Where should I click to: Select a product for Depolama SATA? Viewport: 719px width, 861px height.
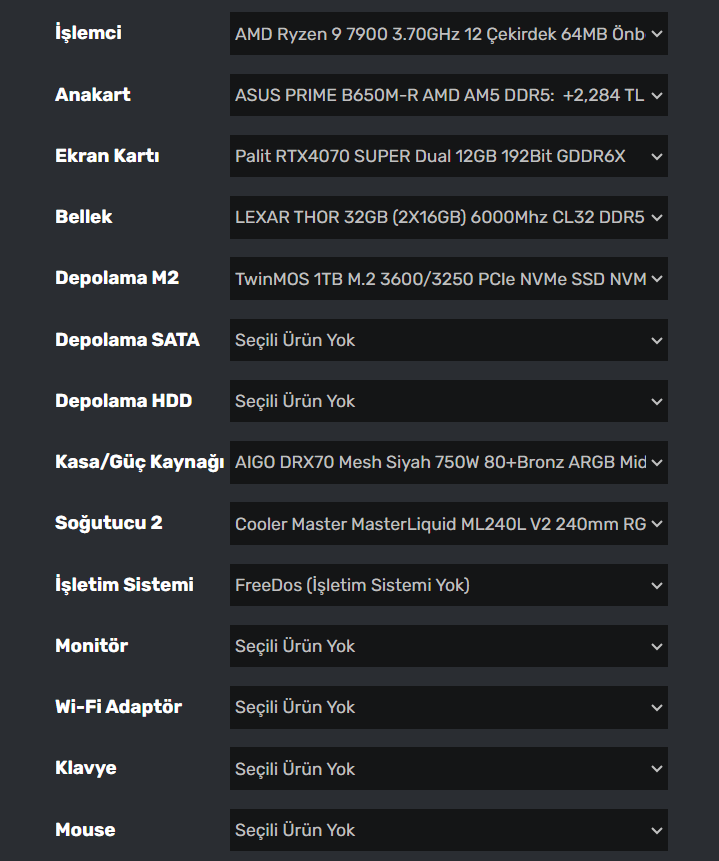point(448,340)
